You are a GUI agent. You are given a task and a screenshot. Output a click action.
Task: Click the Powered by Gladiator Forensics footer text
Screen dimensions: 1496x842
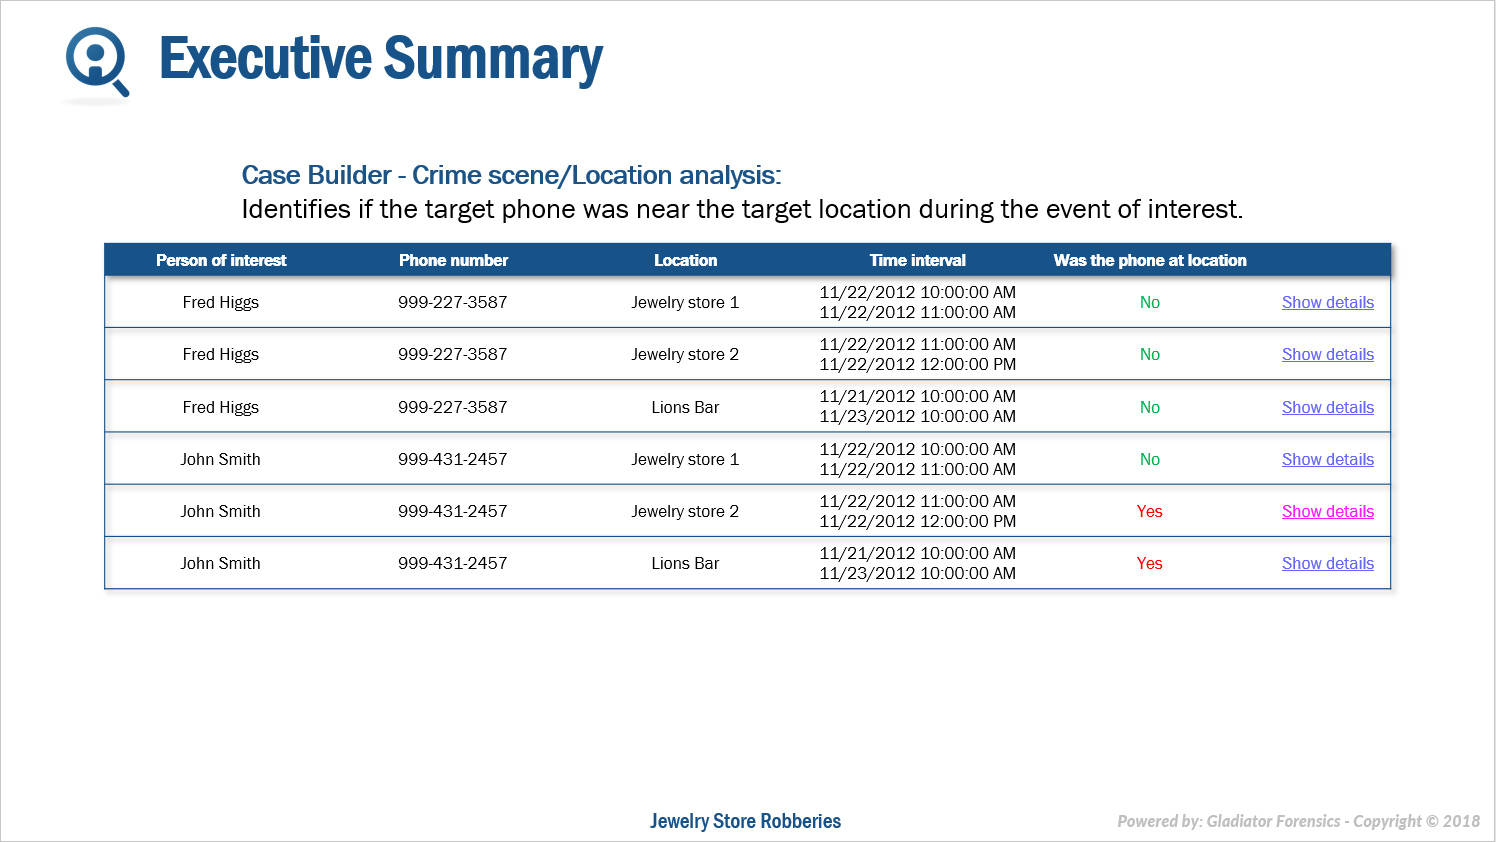point(1297,821)
